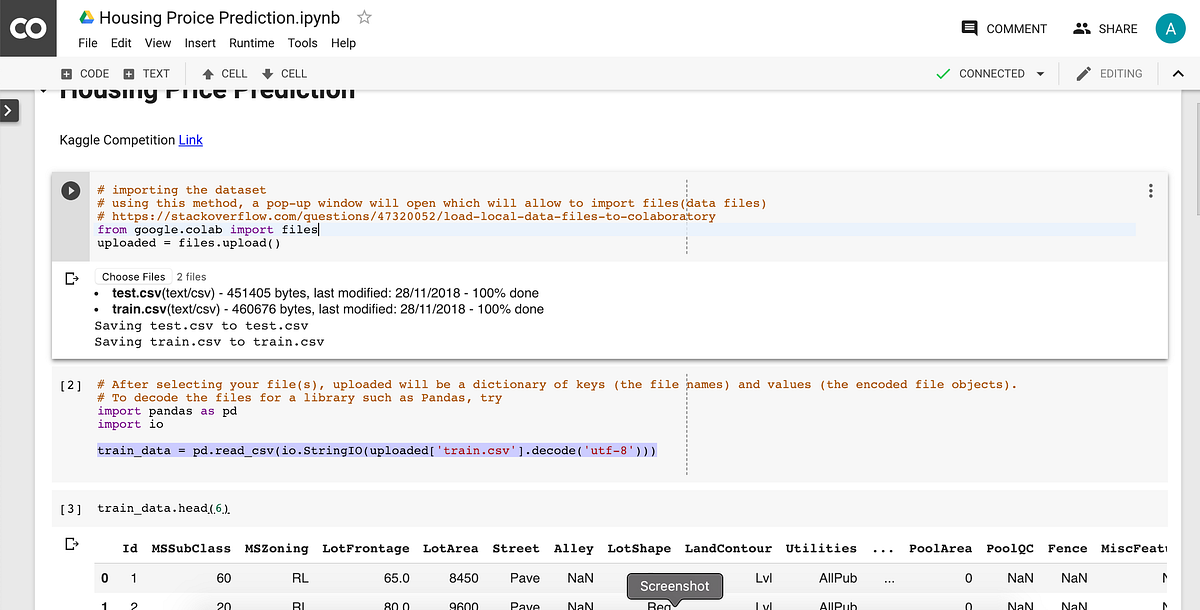Click the output clear icon of upload cell
The height and width of the screenshot is (610, 1200).
coord(70,276)
